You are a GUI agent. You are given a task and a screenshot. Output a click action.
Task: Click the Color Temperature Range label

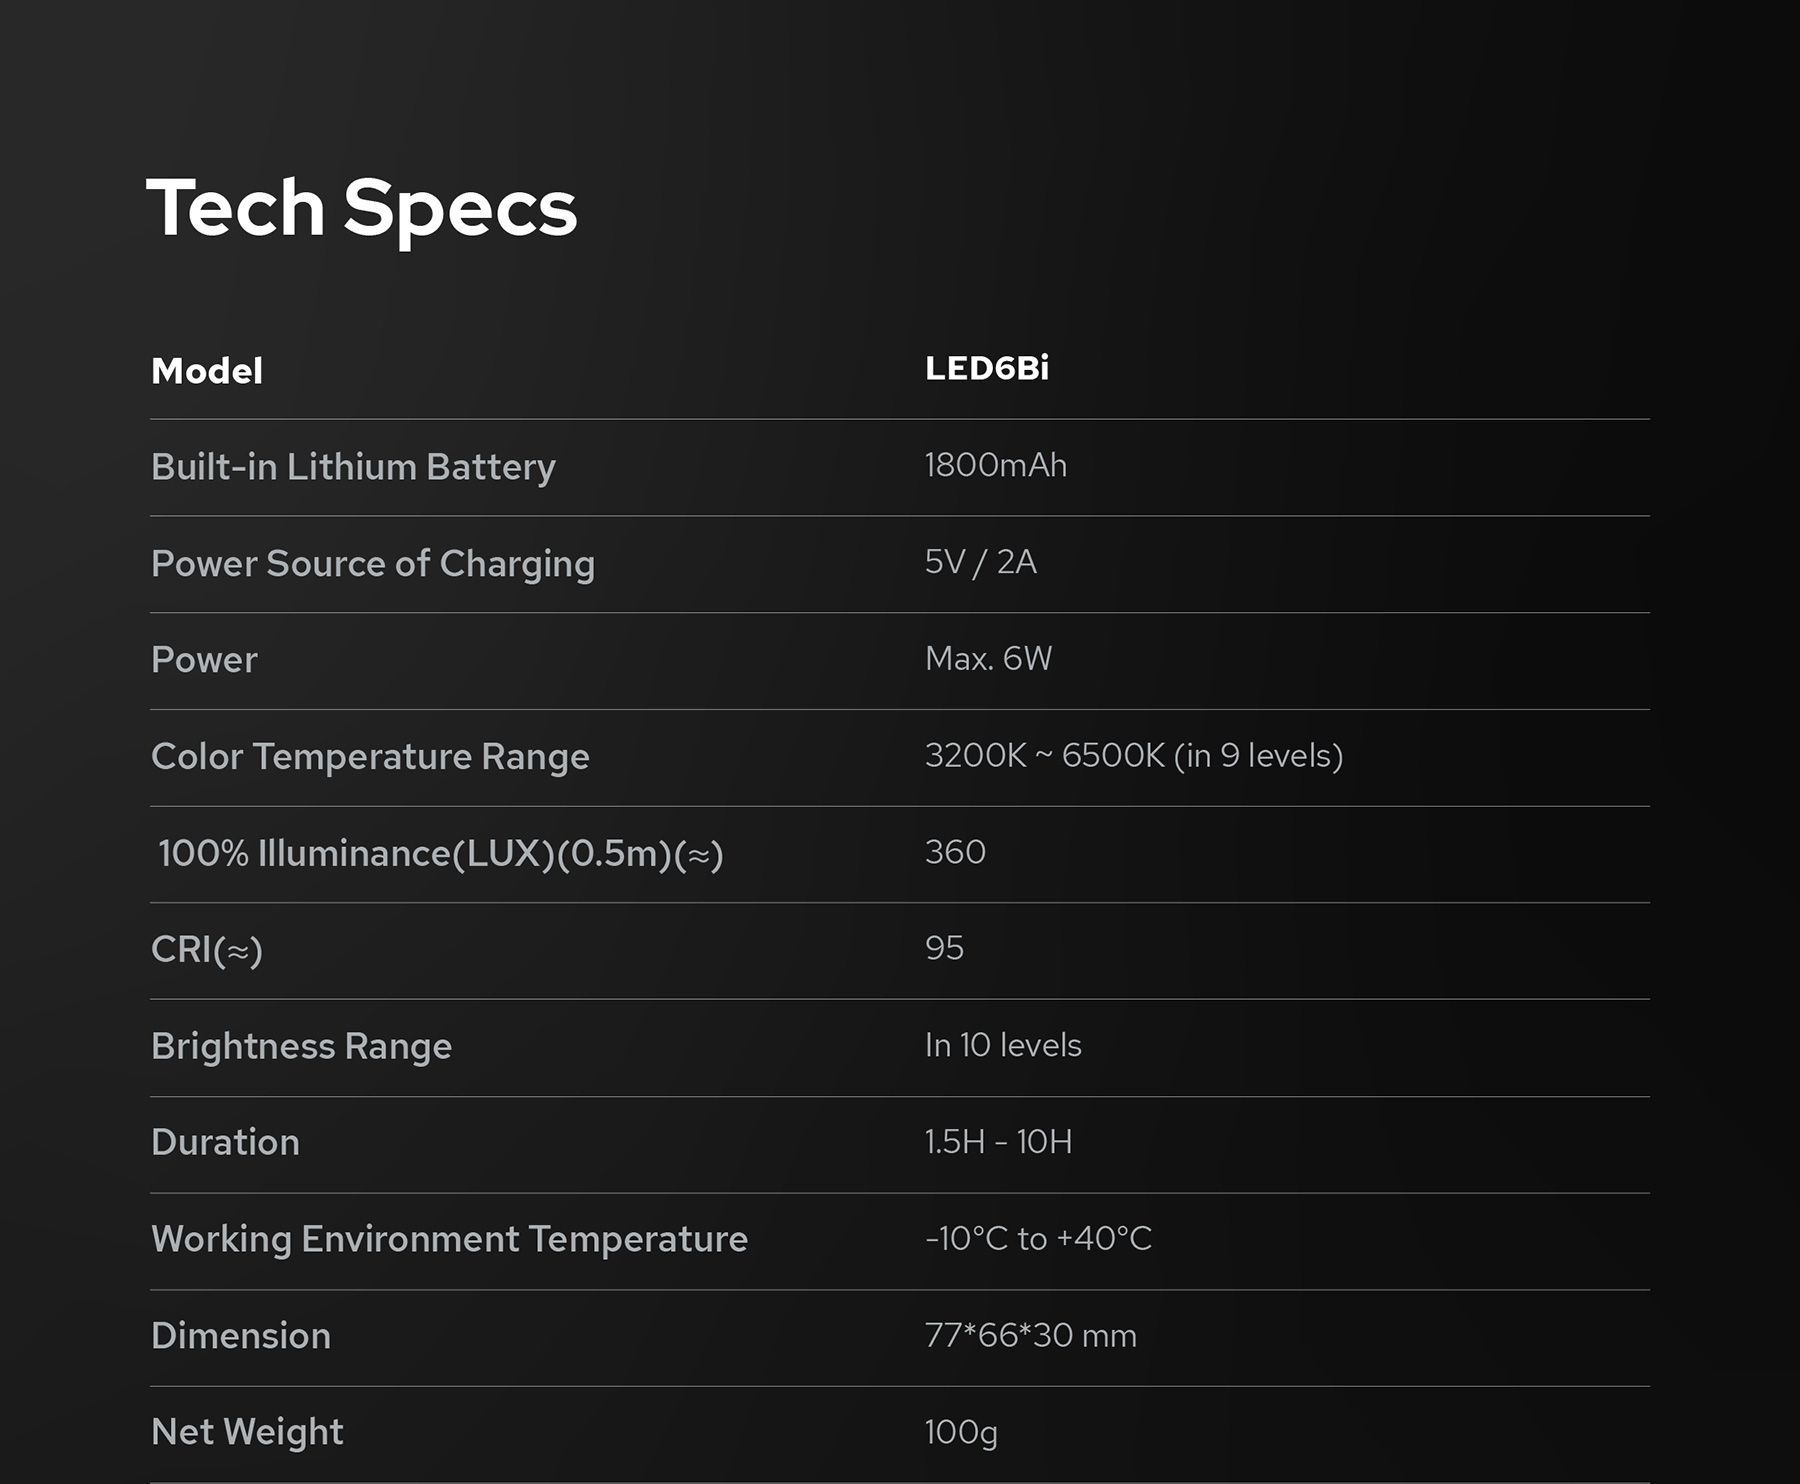pyautogui.click(x=370, y=757)
